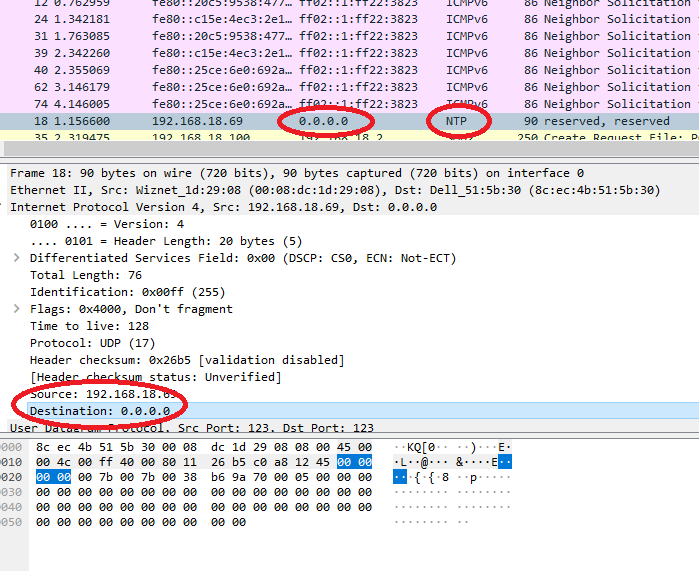Select packet 40 at time 2.355069
The height and width of the screenshot is (571, 699).
coord(350,70)
